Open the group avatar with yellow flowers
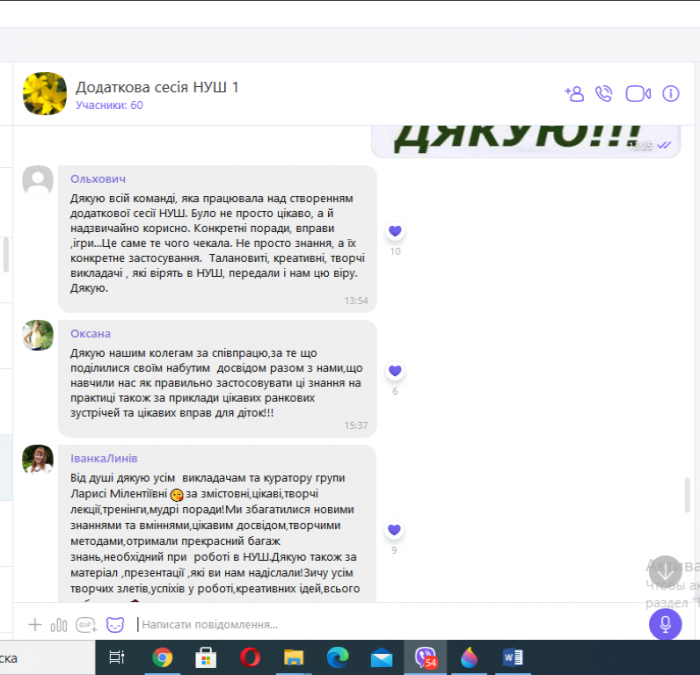The height and width of the screenshot is (675, 700). pyautogui.click(x=45, y=93)
